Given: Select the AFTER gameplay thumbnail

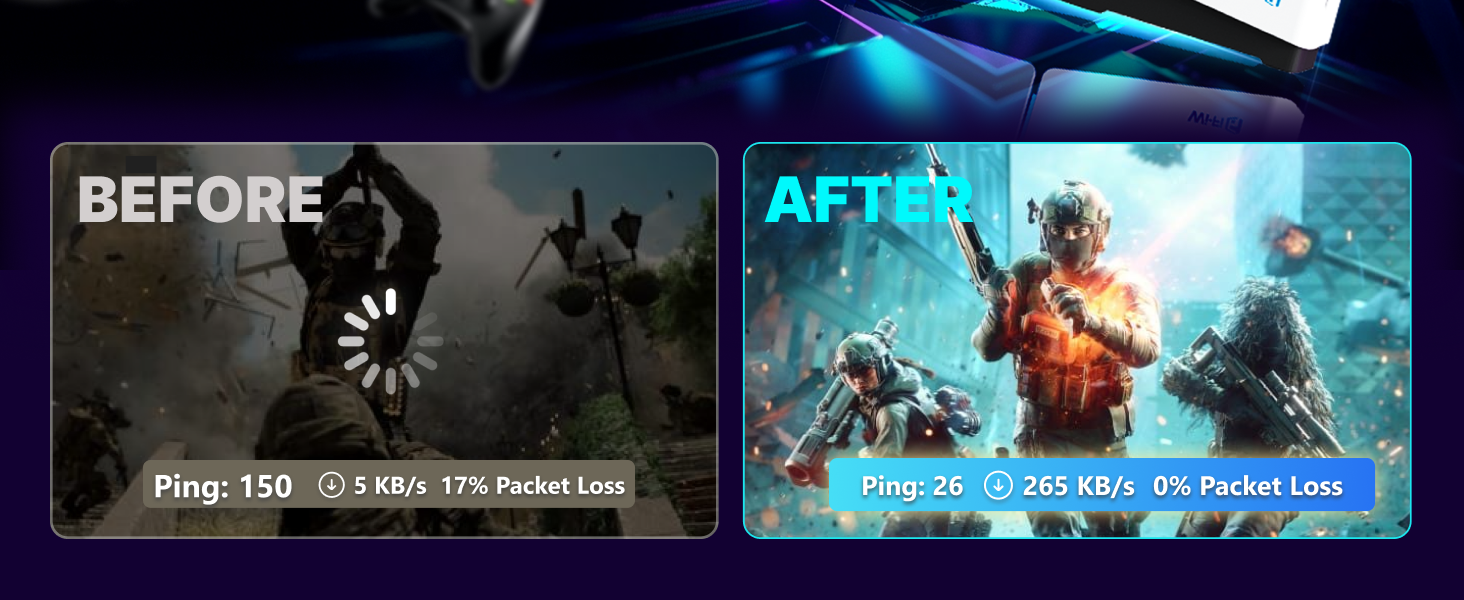Looking at the screenshot, I should (x=1077, y=340).
